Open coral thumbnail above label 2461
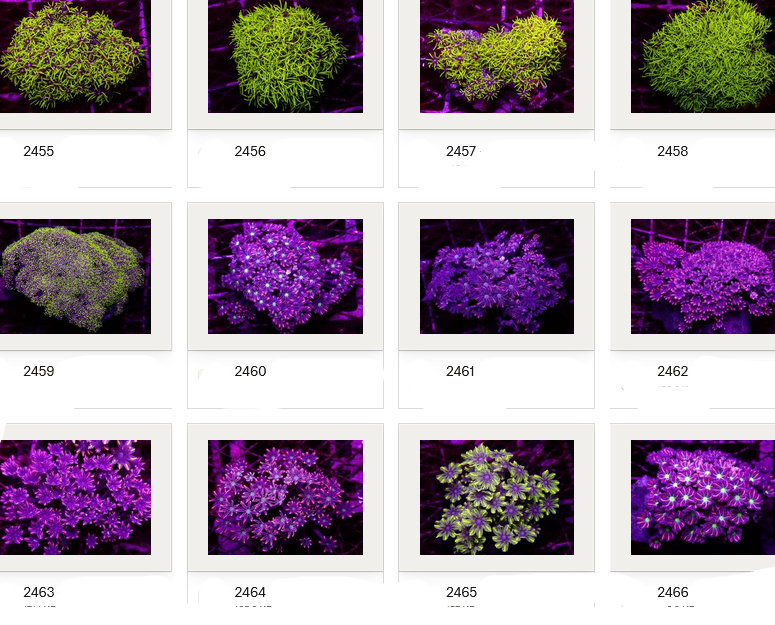775x625 pixels. pos(497,276)
